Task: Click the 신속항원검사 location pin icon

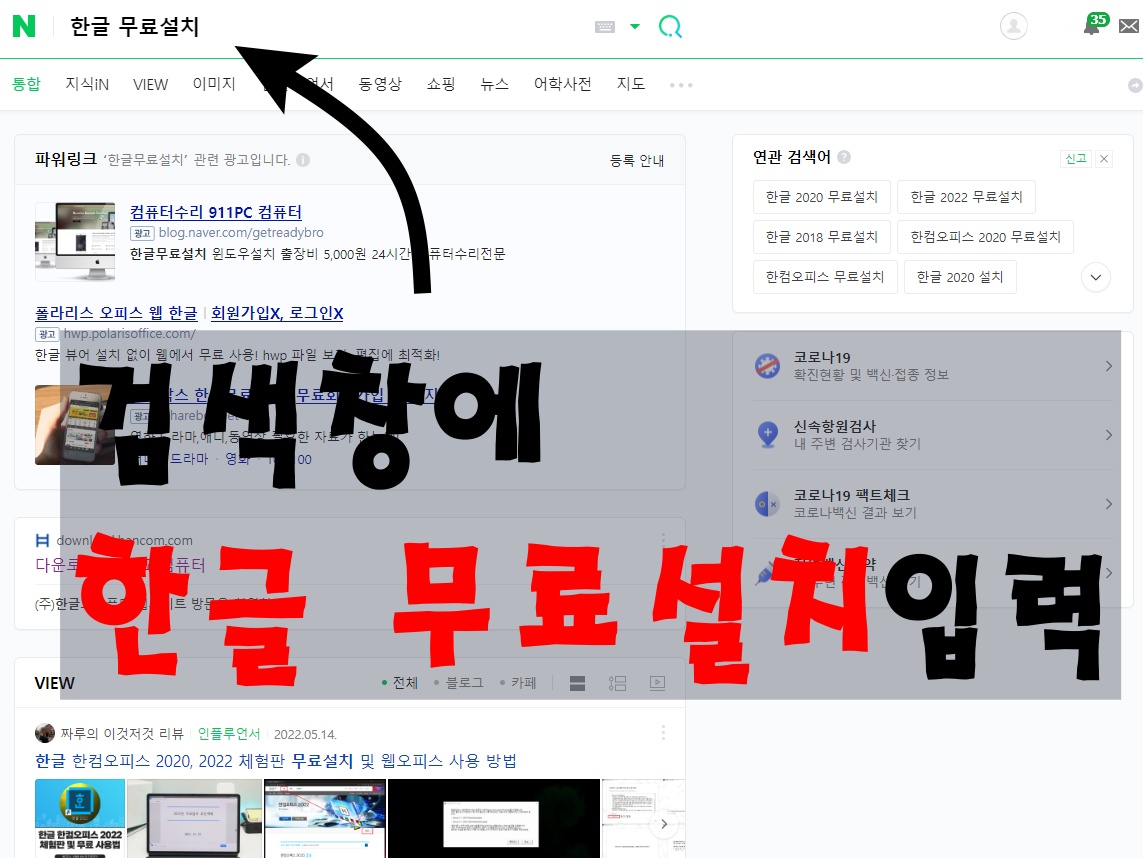Action: pos(768,434)
